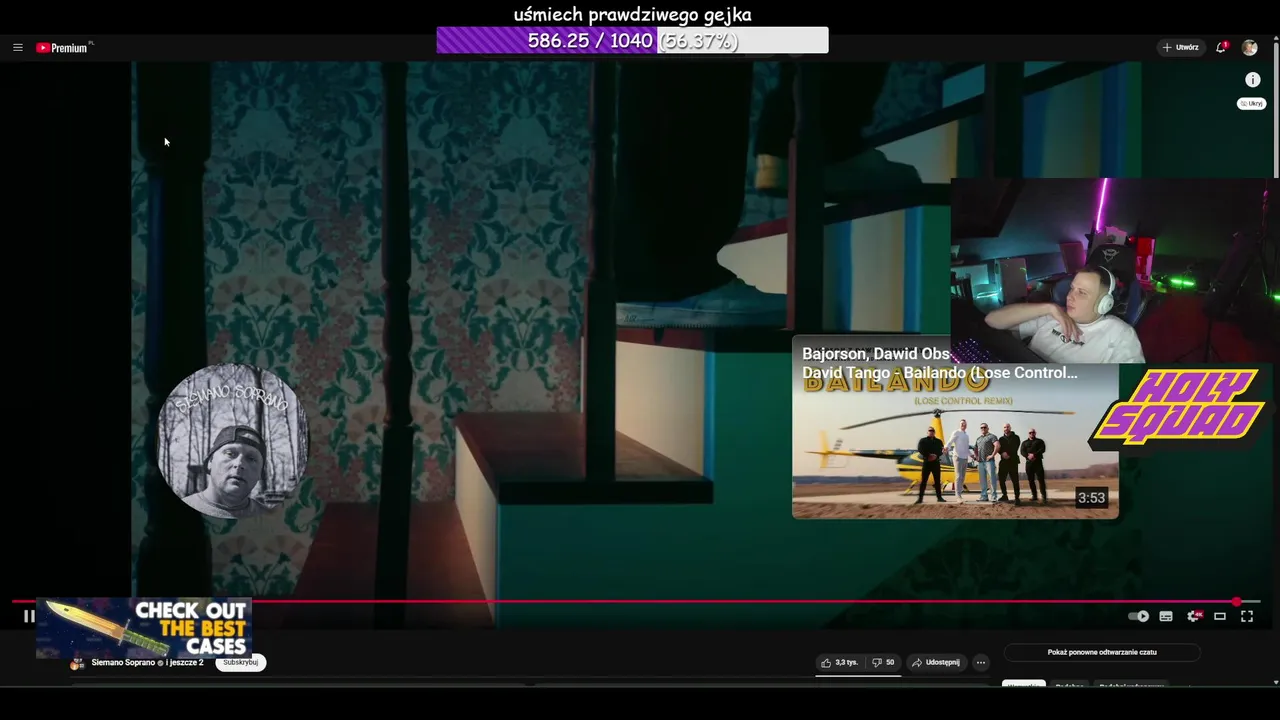Show video info card icon

coord(1252,79)
